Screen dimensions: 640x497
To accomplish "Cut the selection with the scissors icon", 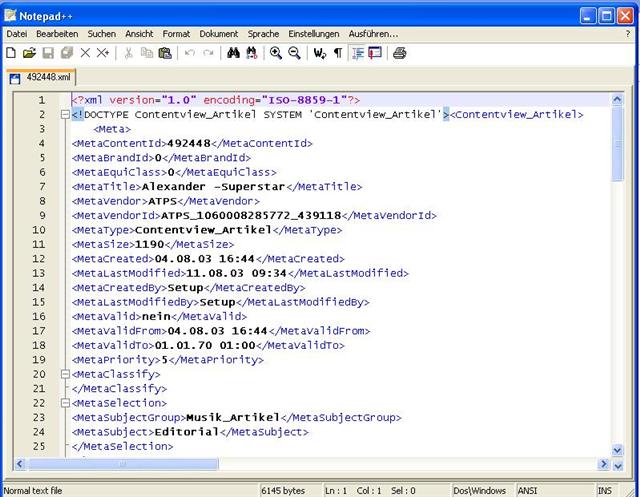I will 128,53.
